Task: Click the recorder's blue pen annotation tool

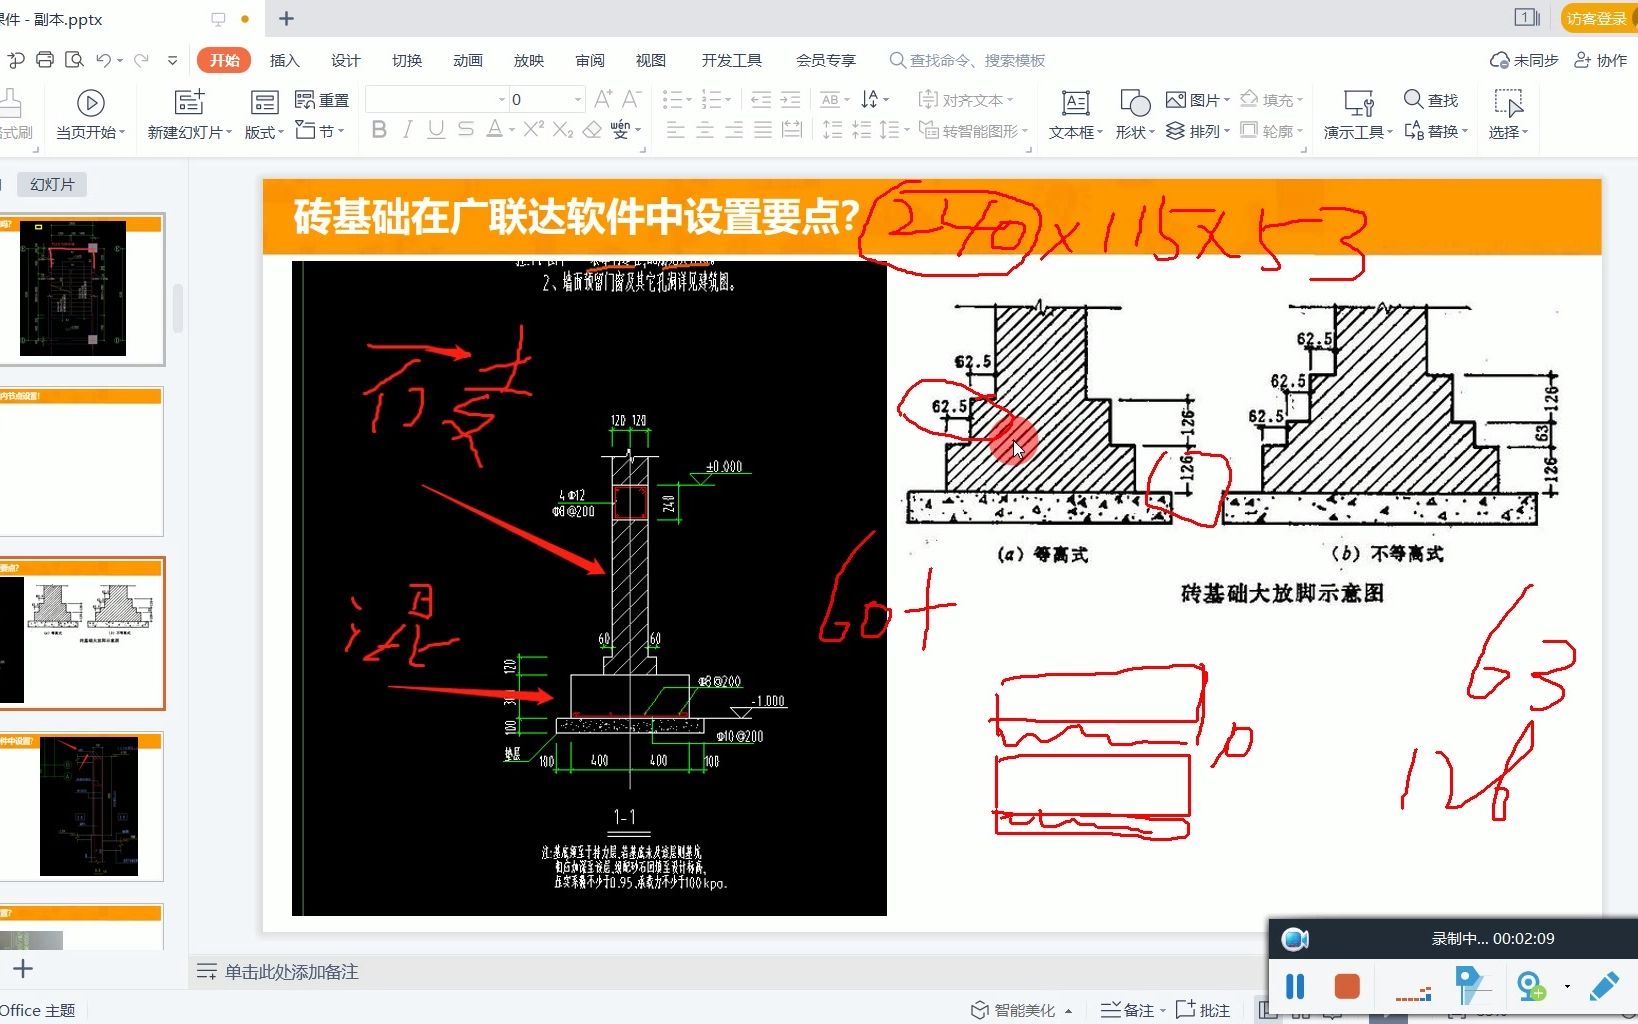Action: tap(1604, 986)
